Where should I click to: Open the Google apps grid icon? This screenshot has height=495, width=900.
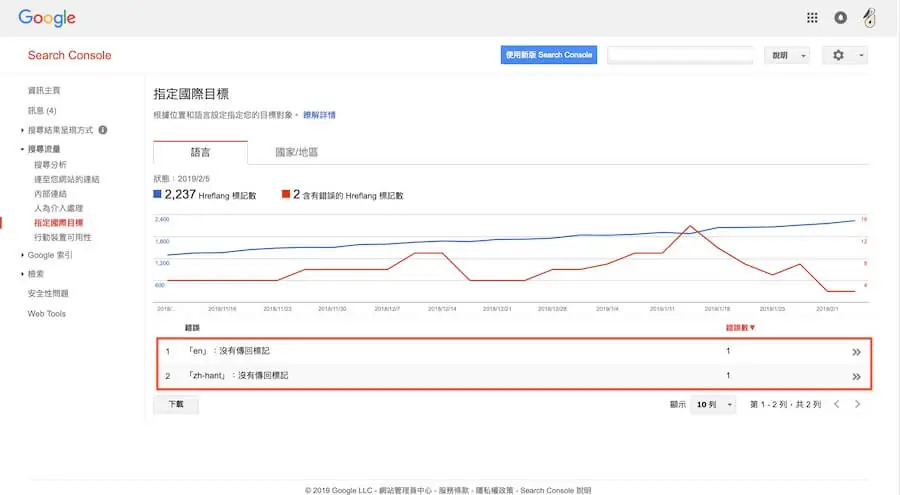812,18
